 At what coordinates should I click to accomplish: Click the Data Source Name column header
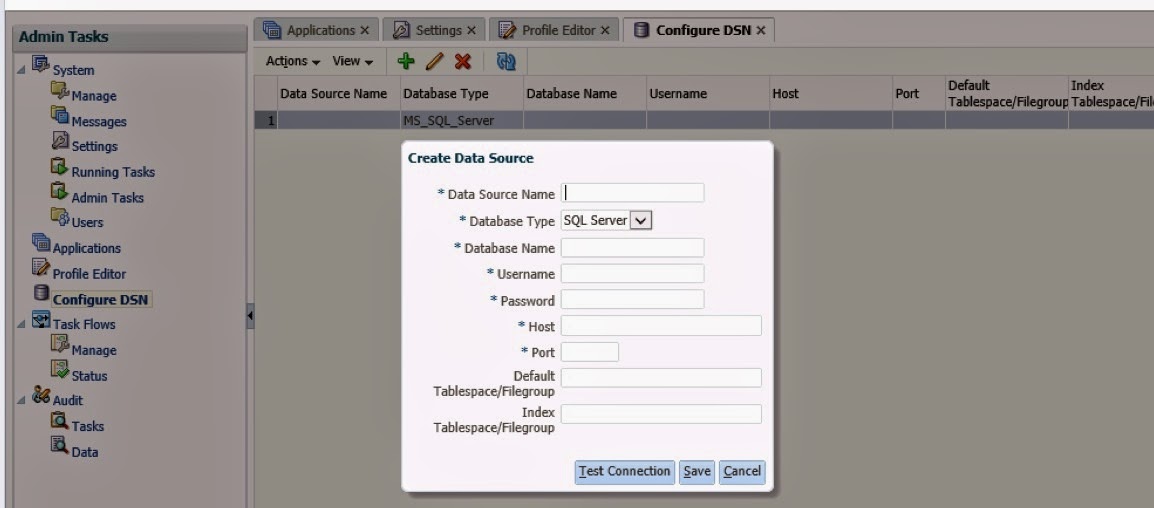coord(339,94)
